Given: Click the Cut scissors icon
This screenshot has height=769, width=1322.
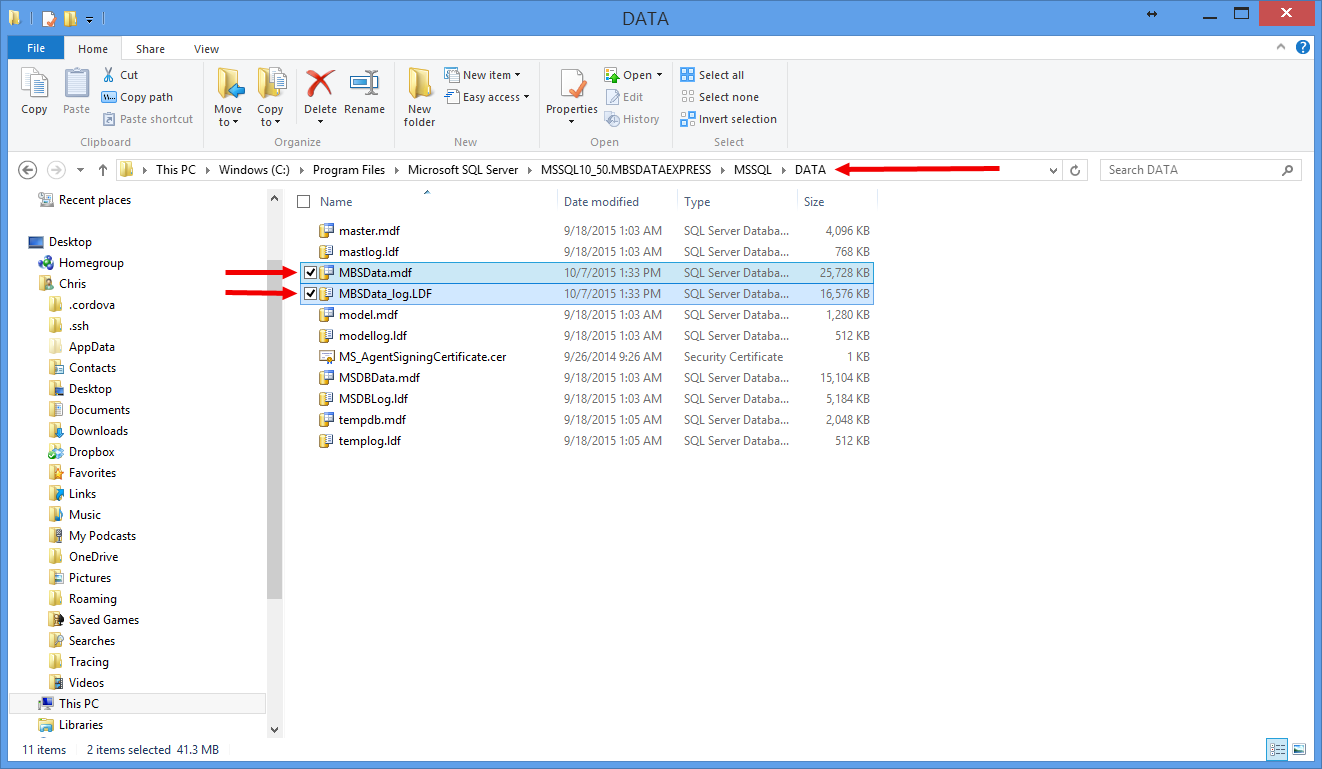Looking at the screenshot, I should pos(109,75).
